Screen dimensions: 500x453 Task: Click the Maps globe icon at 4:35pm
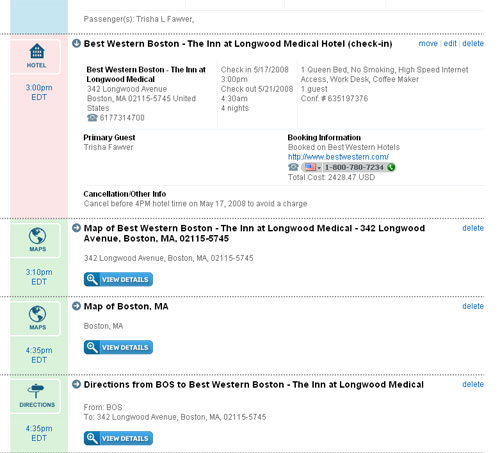click(x=37, y=314)
